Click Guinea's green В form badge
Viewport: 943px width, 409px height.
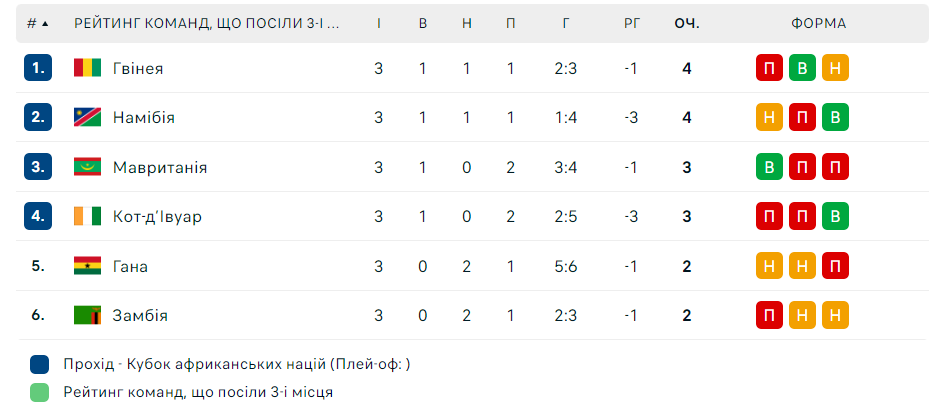[x=802, y=68]
